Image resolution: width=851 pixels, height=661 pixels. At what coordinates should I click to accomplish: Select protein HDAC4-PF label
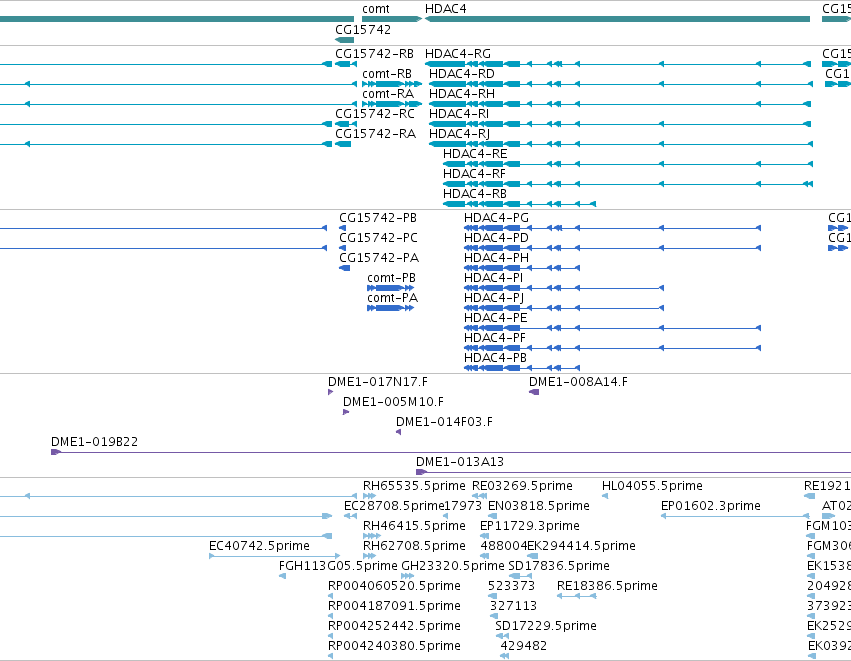pos(495,339)
